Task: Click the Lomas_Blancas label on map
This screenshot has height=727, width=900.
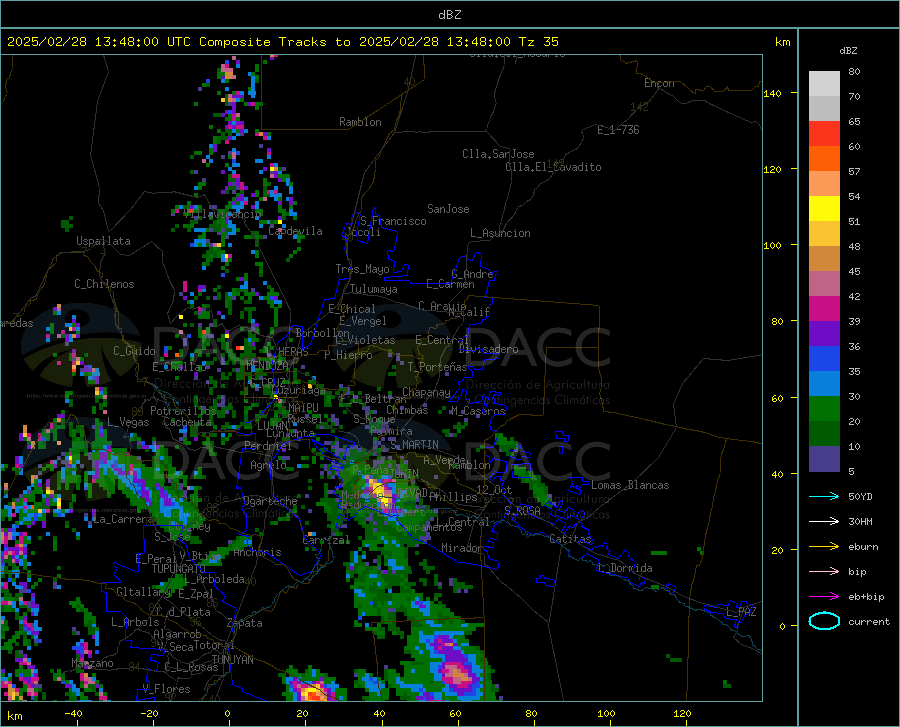Action: (630, 485)
